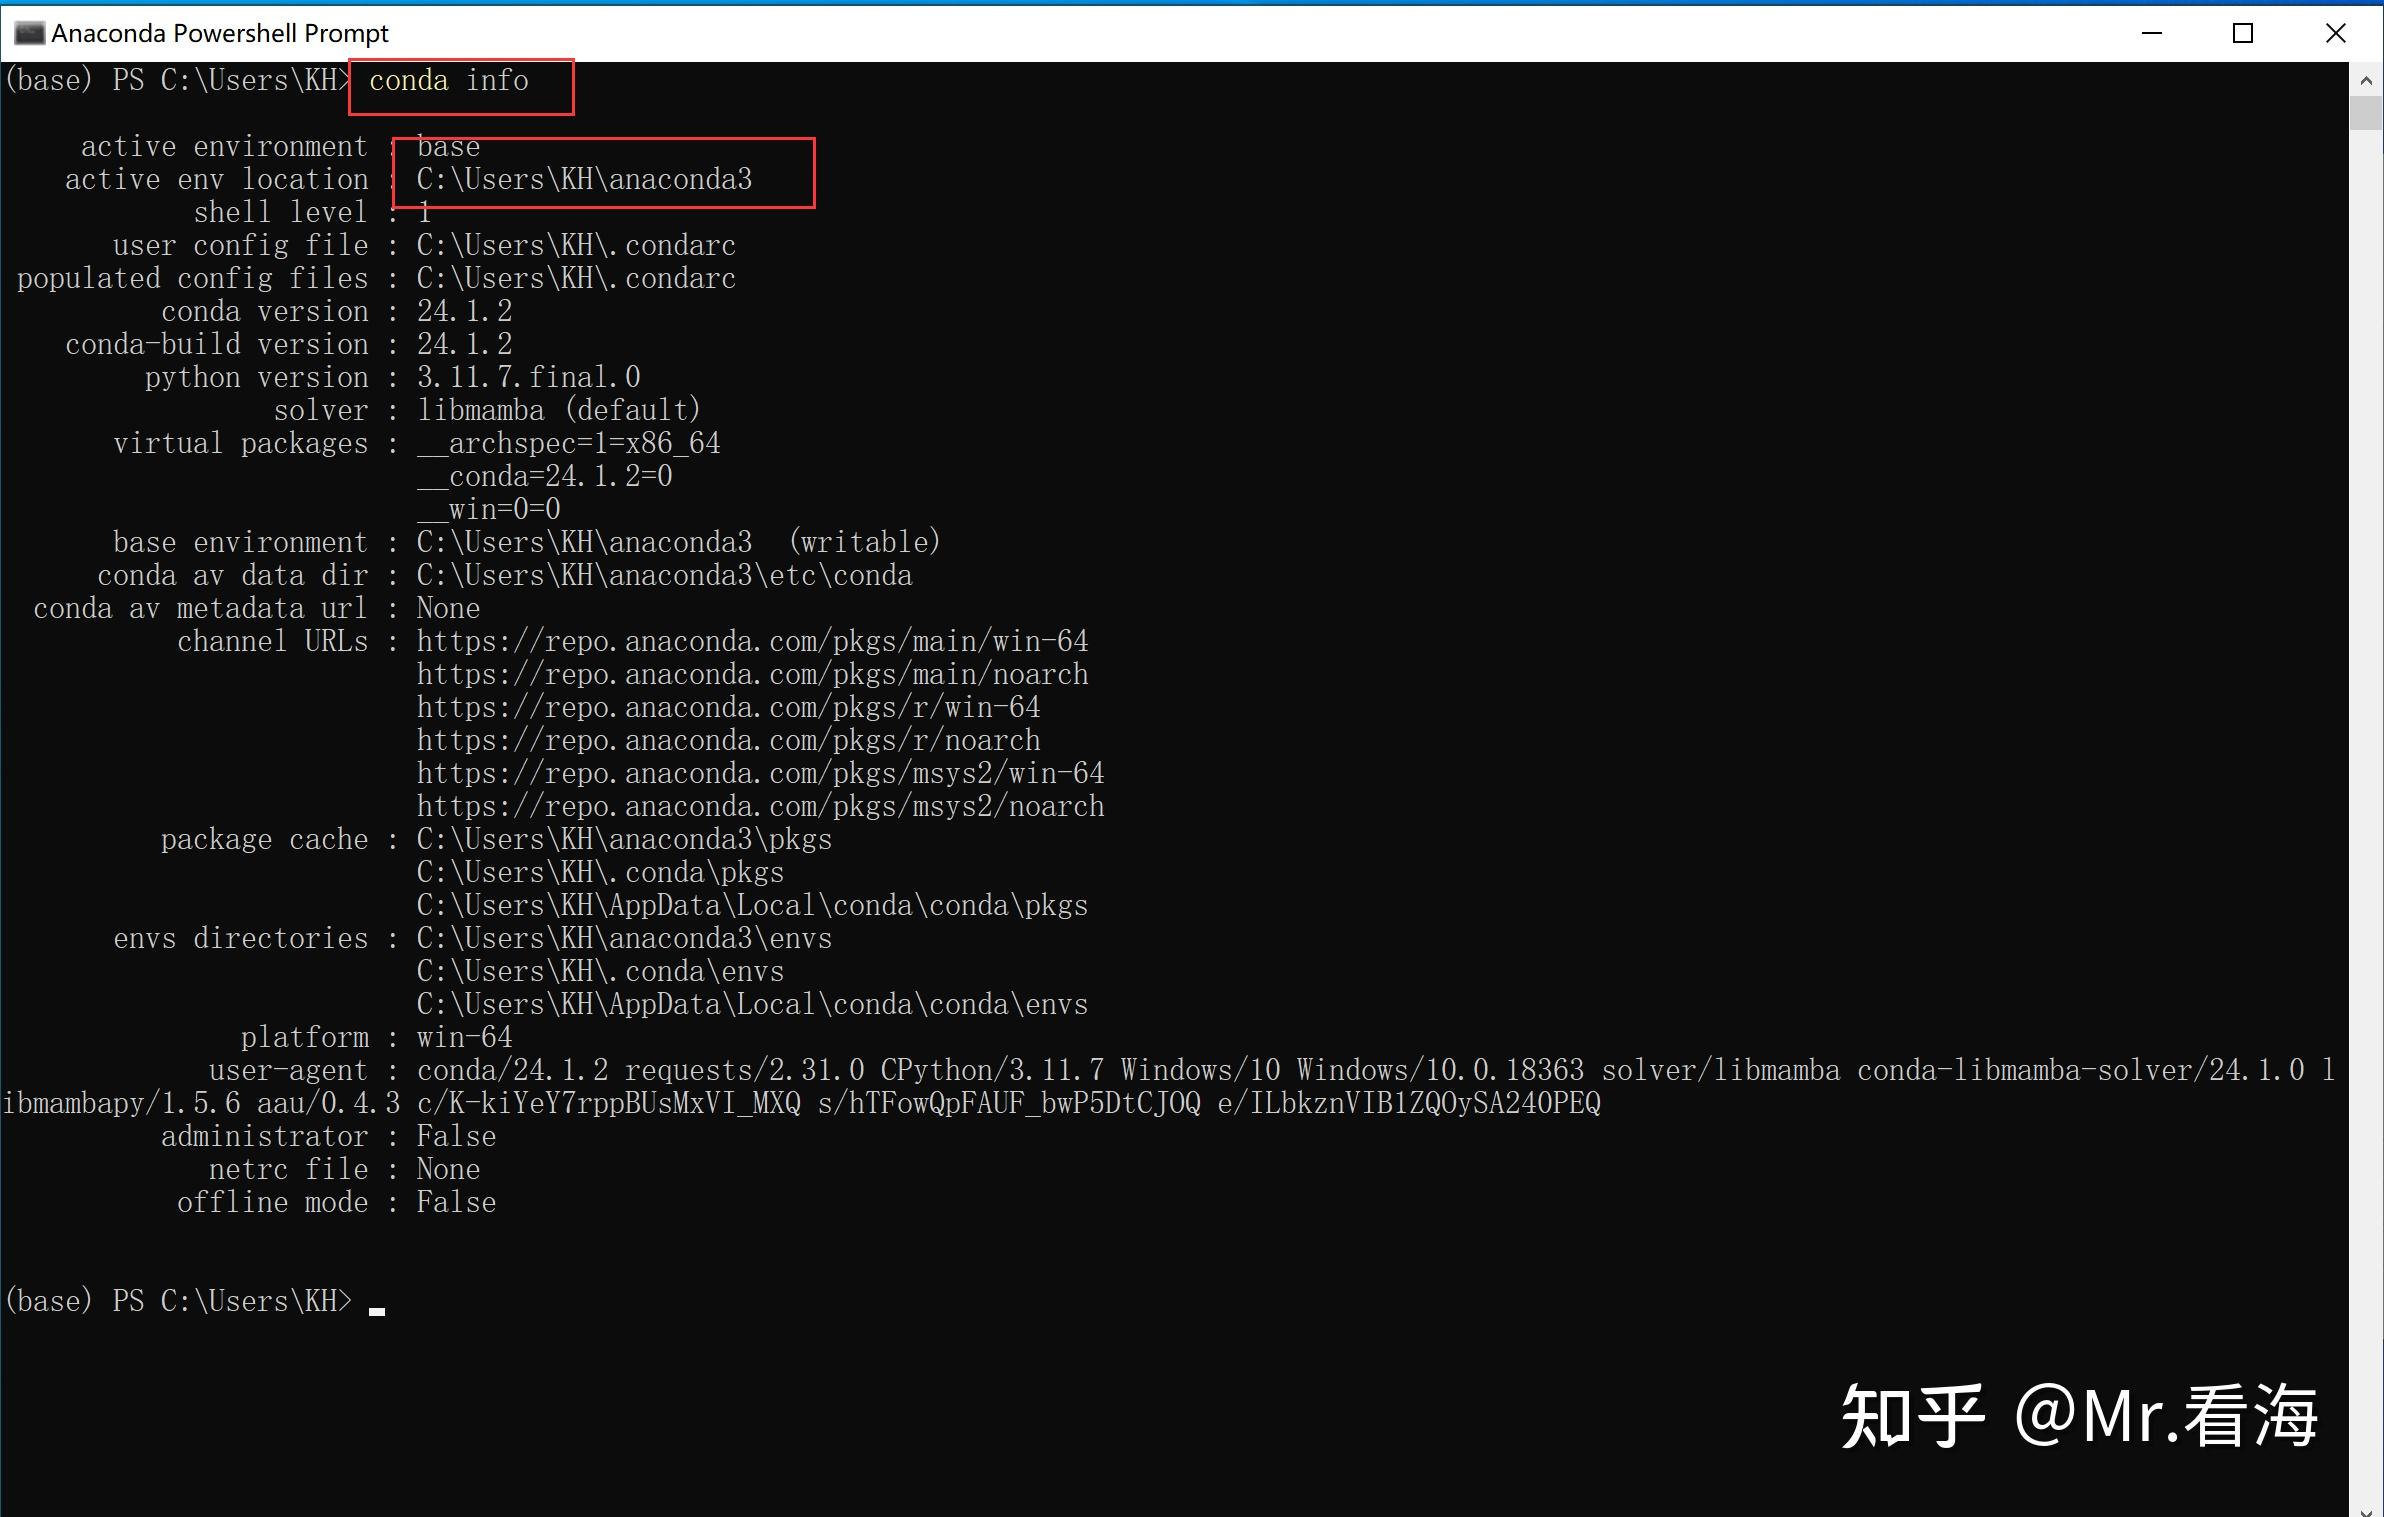Click the maximize button

2244,33
